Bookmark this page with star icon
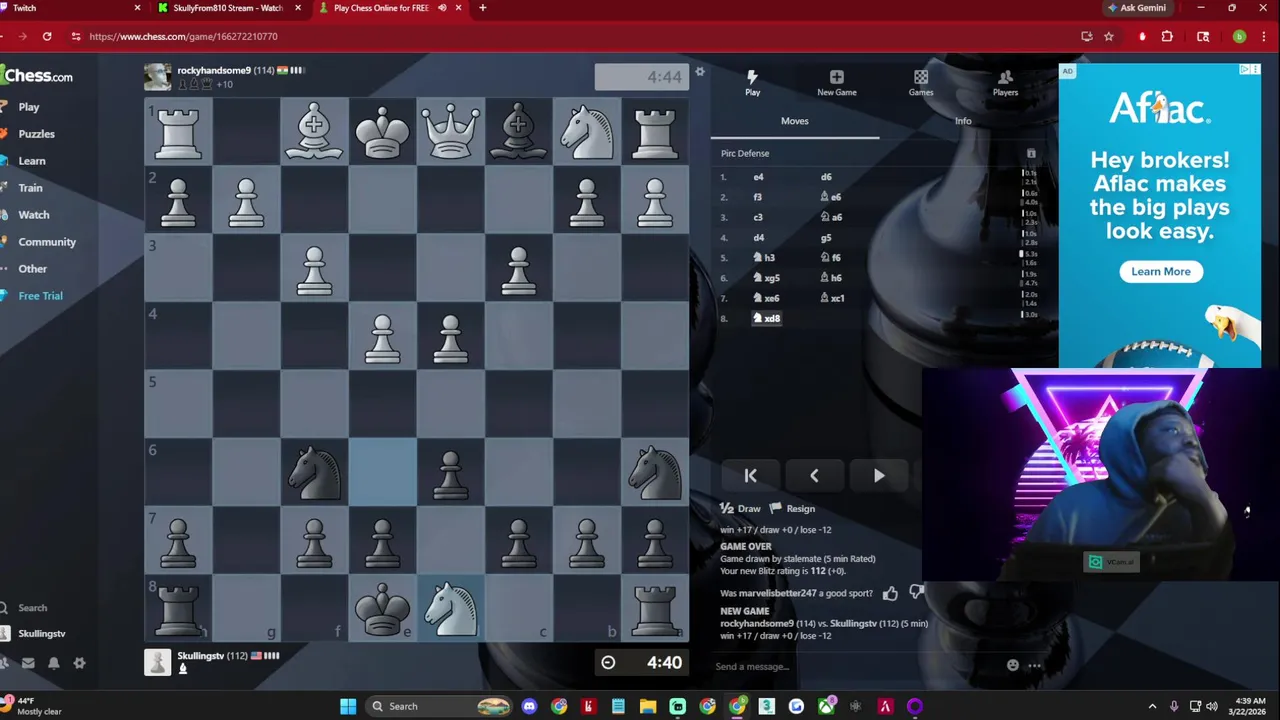Image resolution: width=1280 pixels, height=720 pixels. click(x=1108, y=36)
